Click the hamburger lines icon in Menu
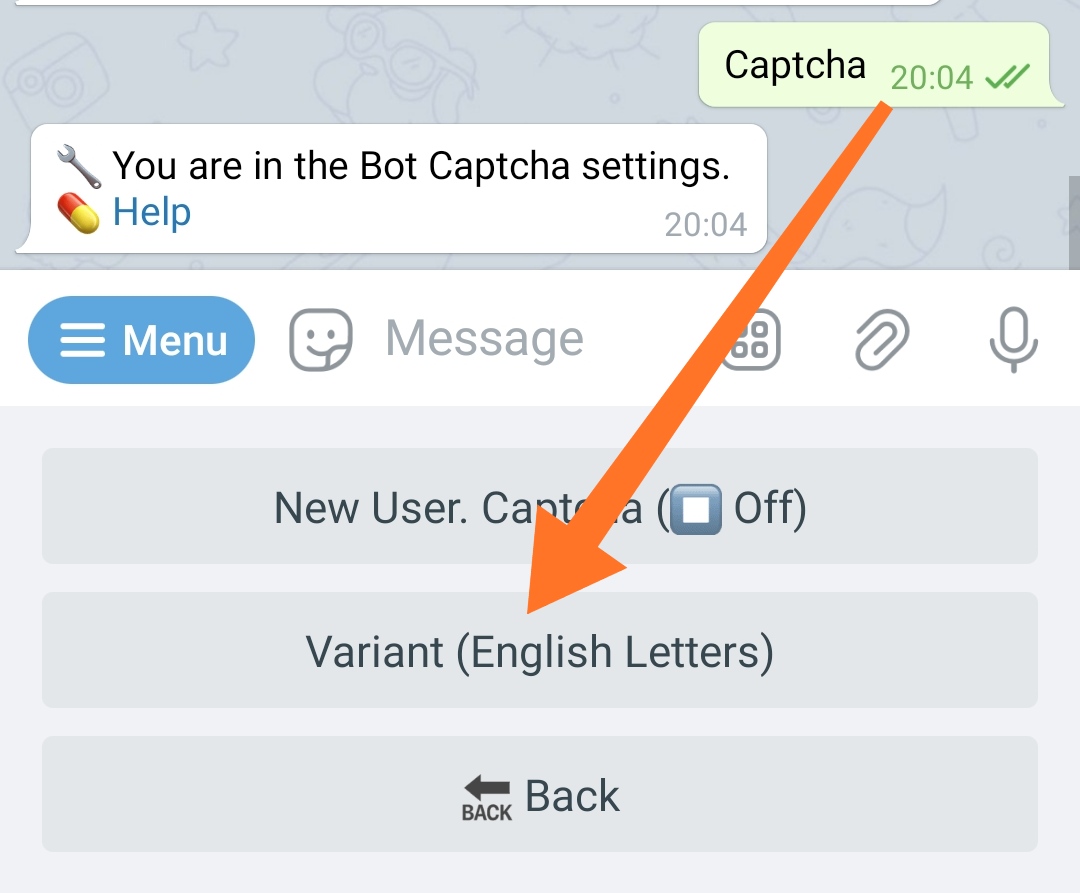Image resolution: width=1080 pixels, height=893 pixels. (82, 342)
